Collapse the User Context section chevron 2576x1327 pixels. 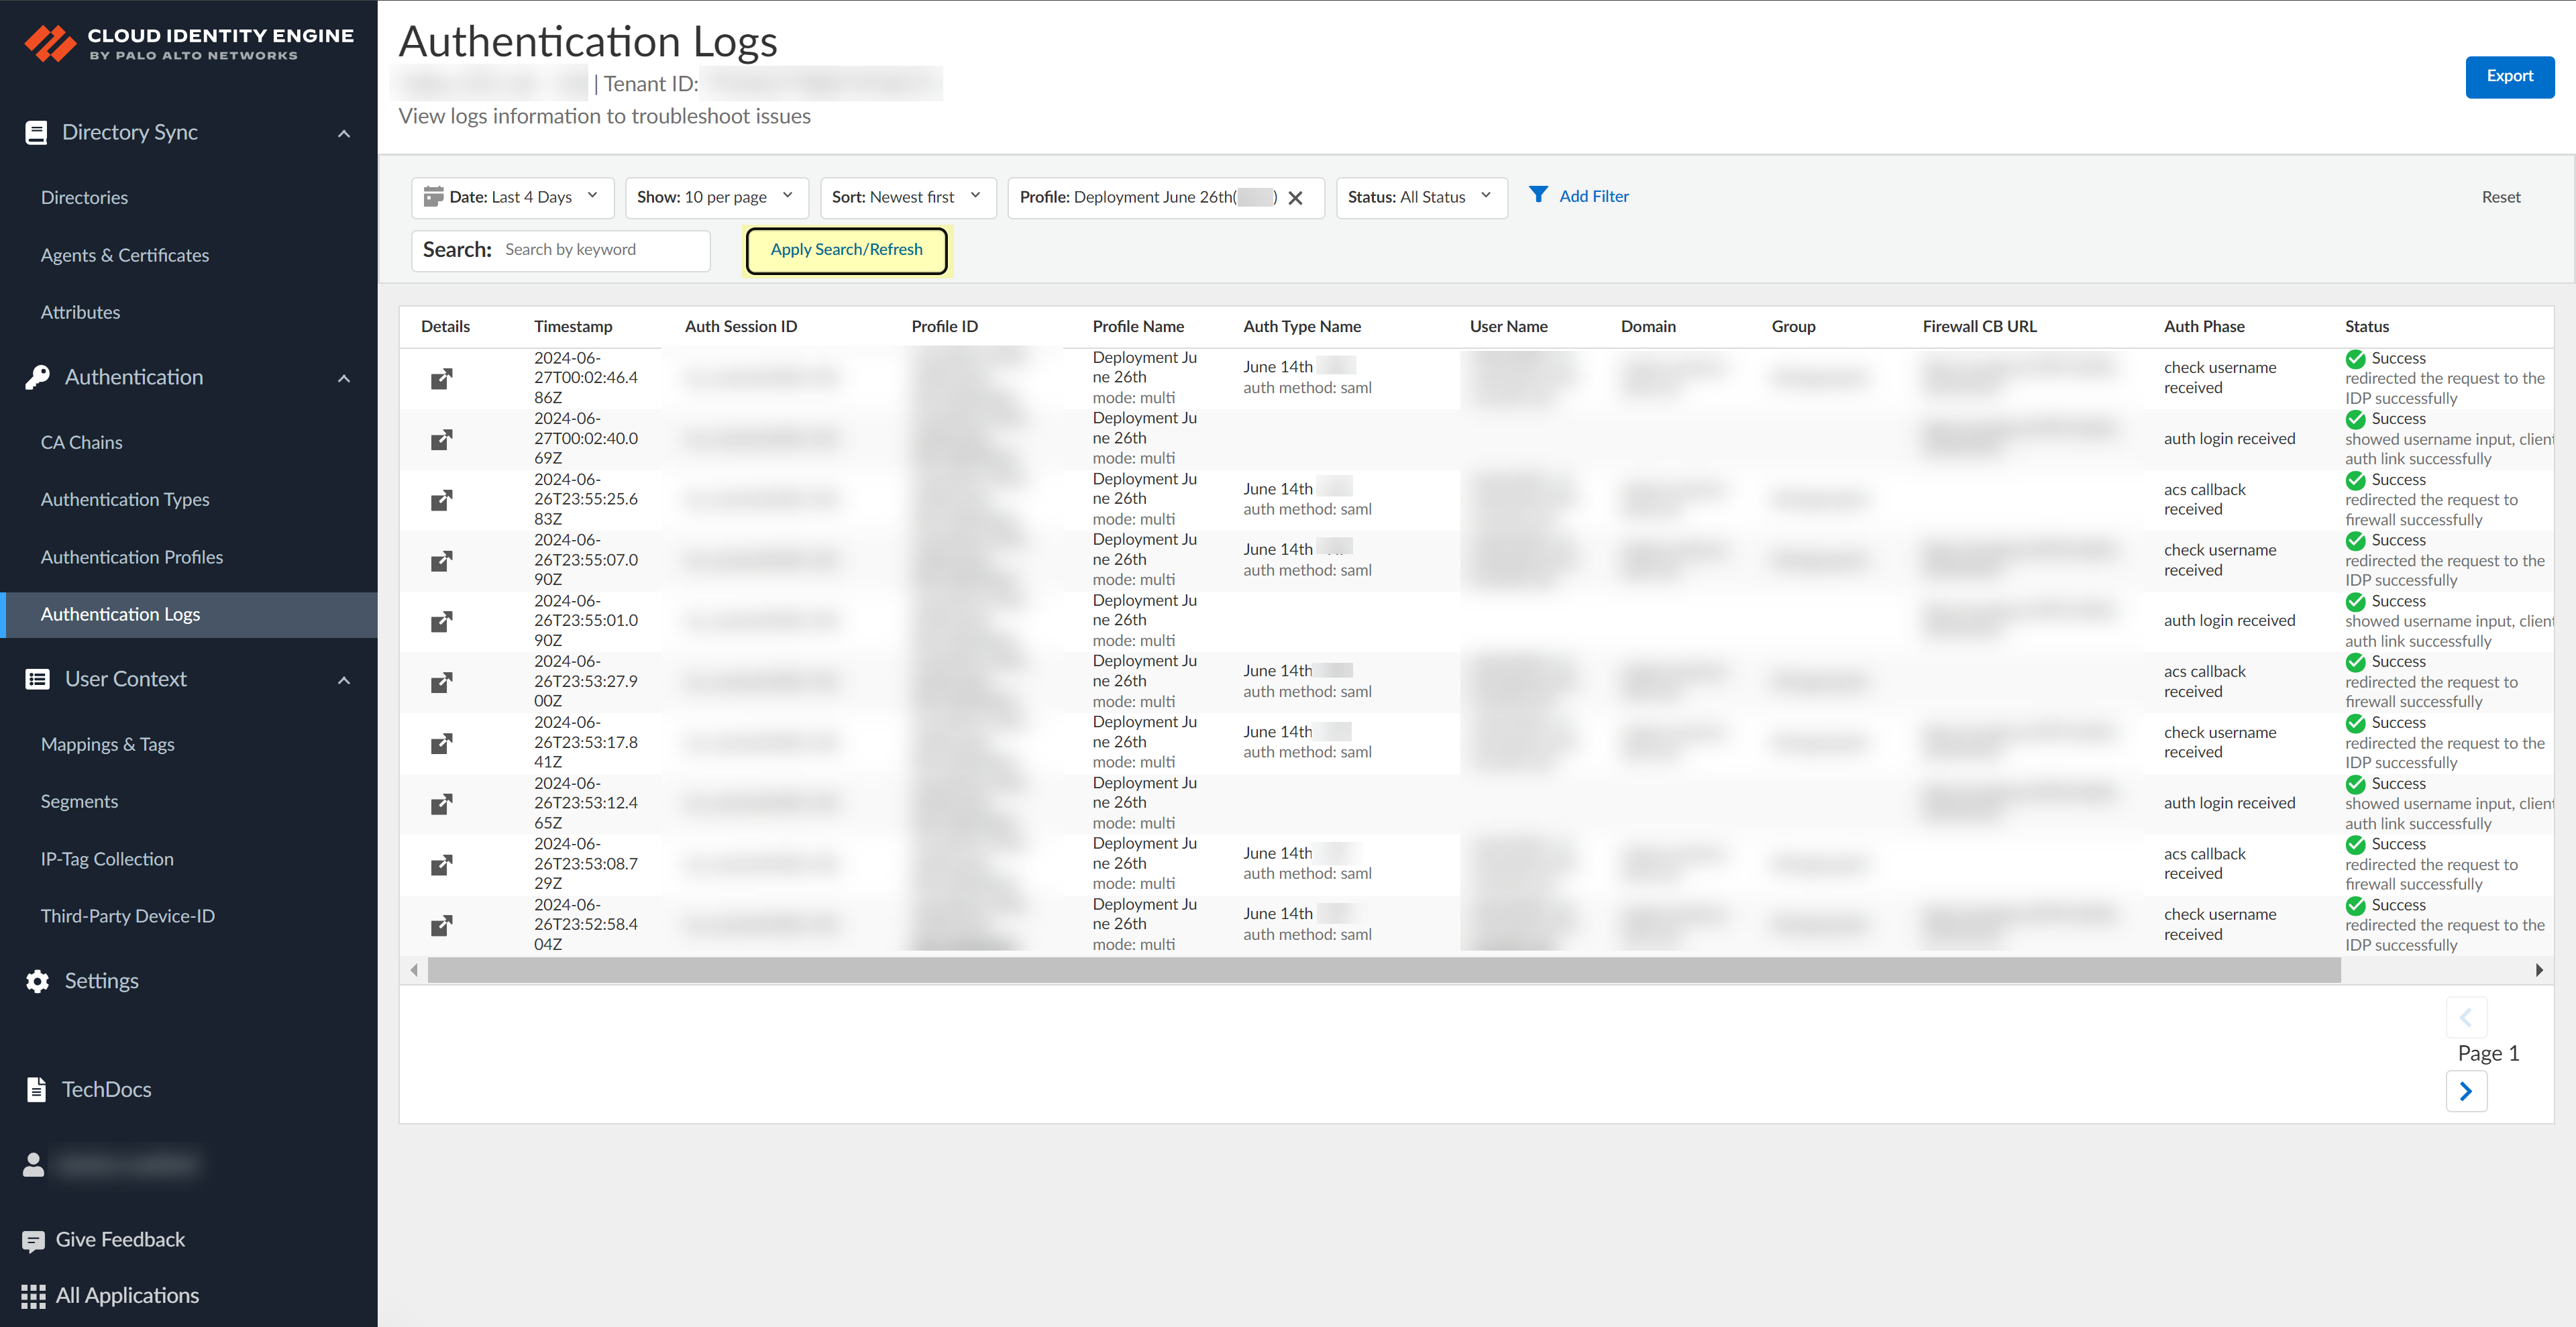pos(344,680)
